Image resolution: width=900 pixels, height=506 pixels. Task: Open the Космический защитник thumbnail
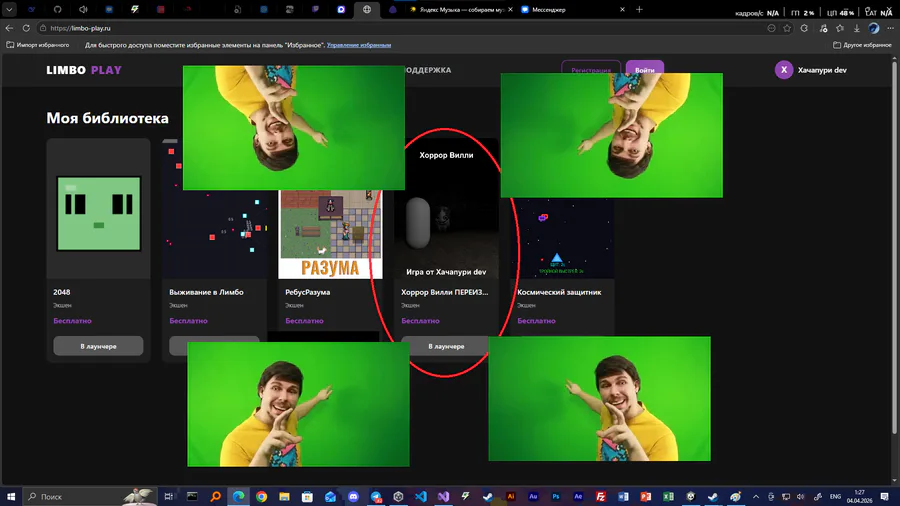pyautogui.click(x=562, y=238)
